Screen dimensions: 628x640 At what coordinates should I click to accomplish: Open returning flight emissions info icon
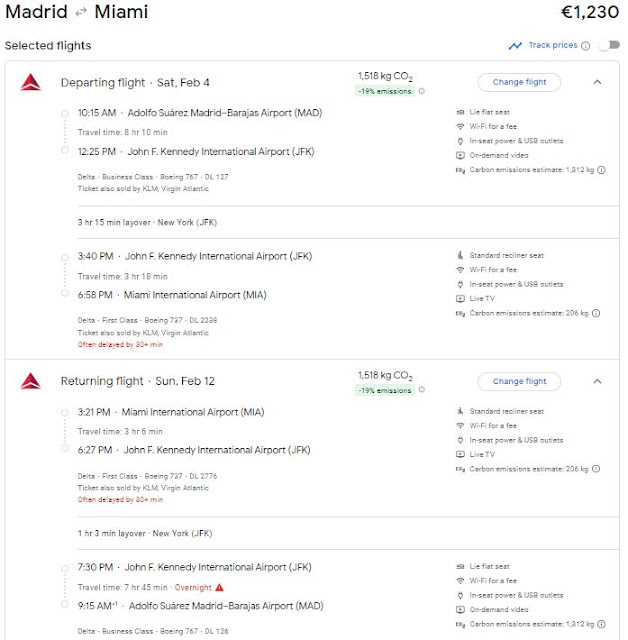[x=421, y=390]
